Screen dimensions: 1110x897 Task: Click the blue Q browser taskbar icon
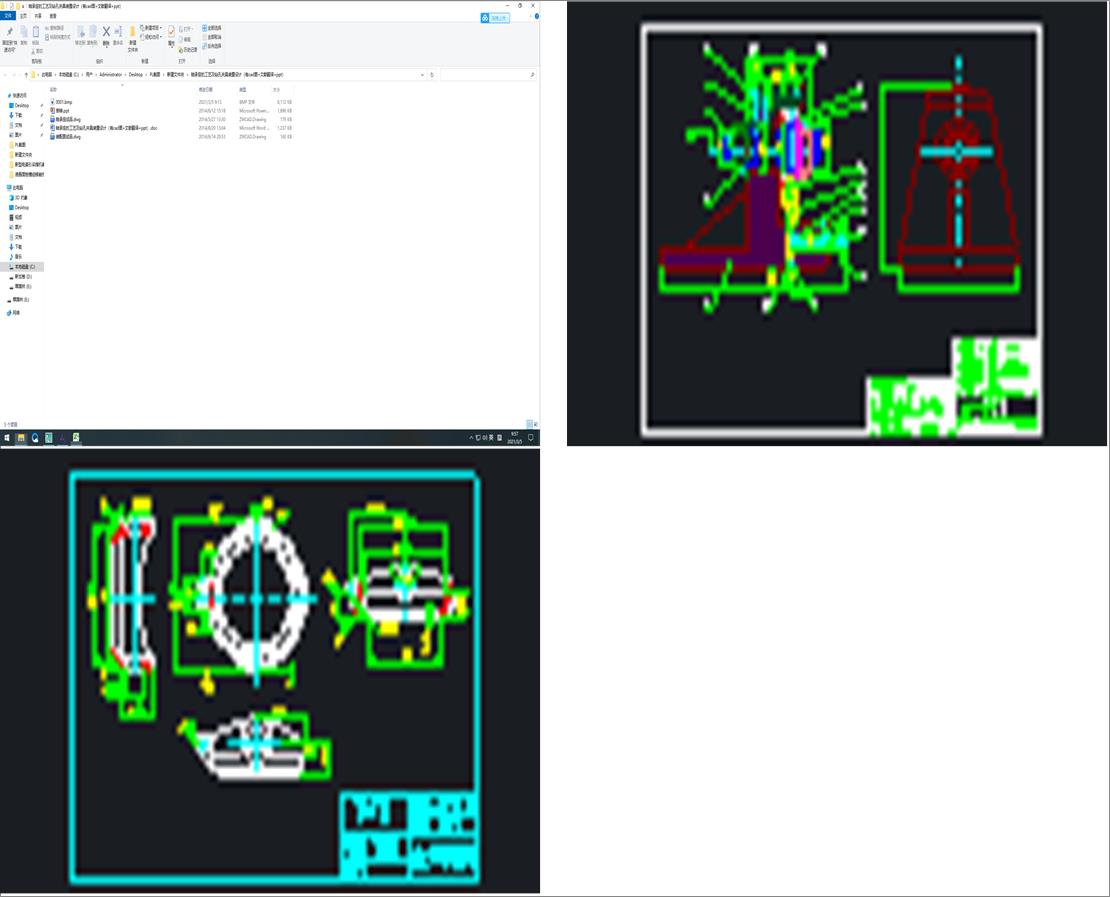coord(35,438)
